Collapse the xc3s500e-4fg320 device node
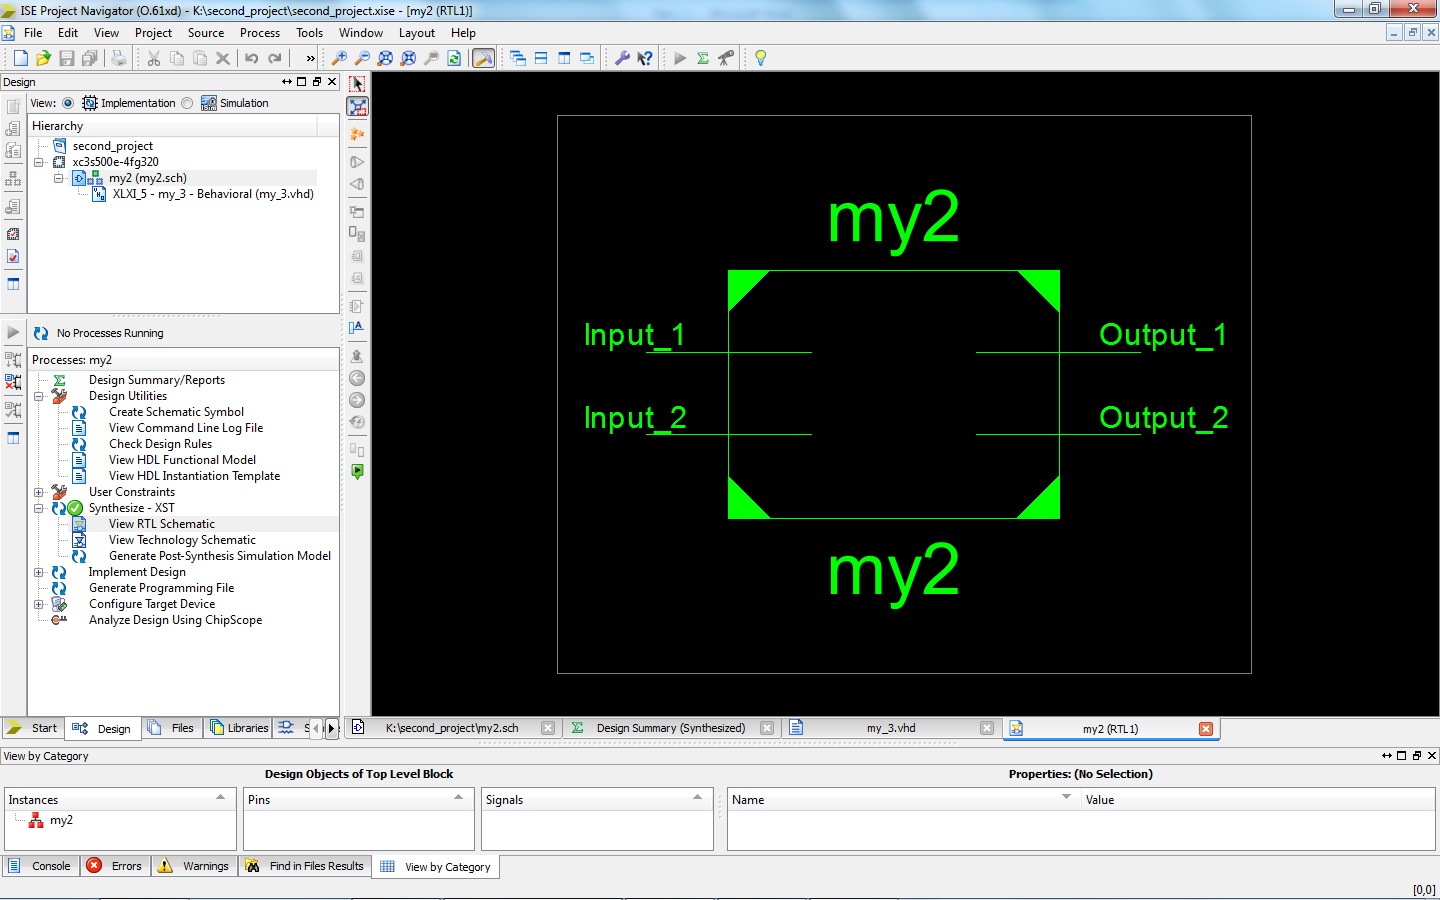This screenshot has width=1440, height=900. pyautogui.click(x=39, y=162)
